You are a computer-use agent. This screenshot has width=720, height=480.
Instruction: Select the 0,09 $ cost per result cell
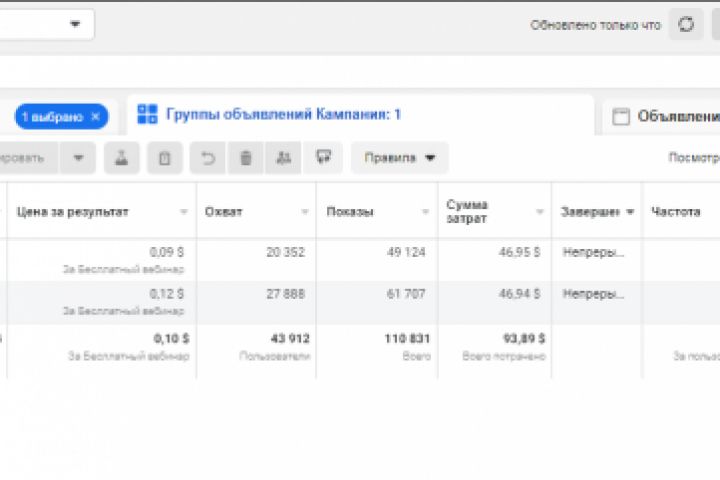[167, 252]
